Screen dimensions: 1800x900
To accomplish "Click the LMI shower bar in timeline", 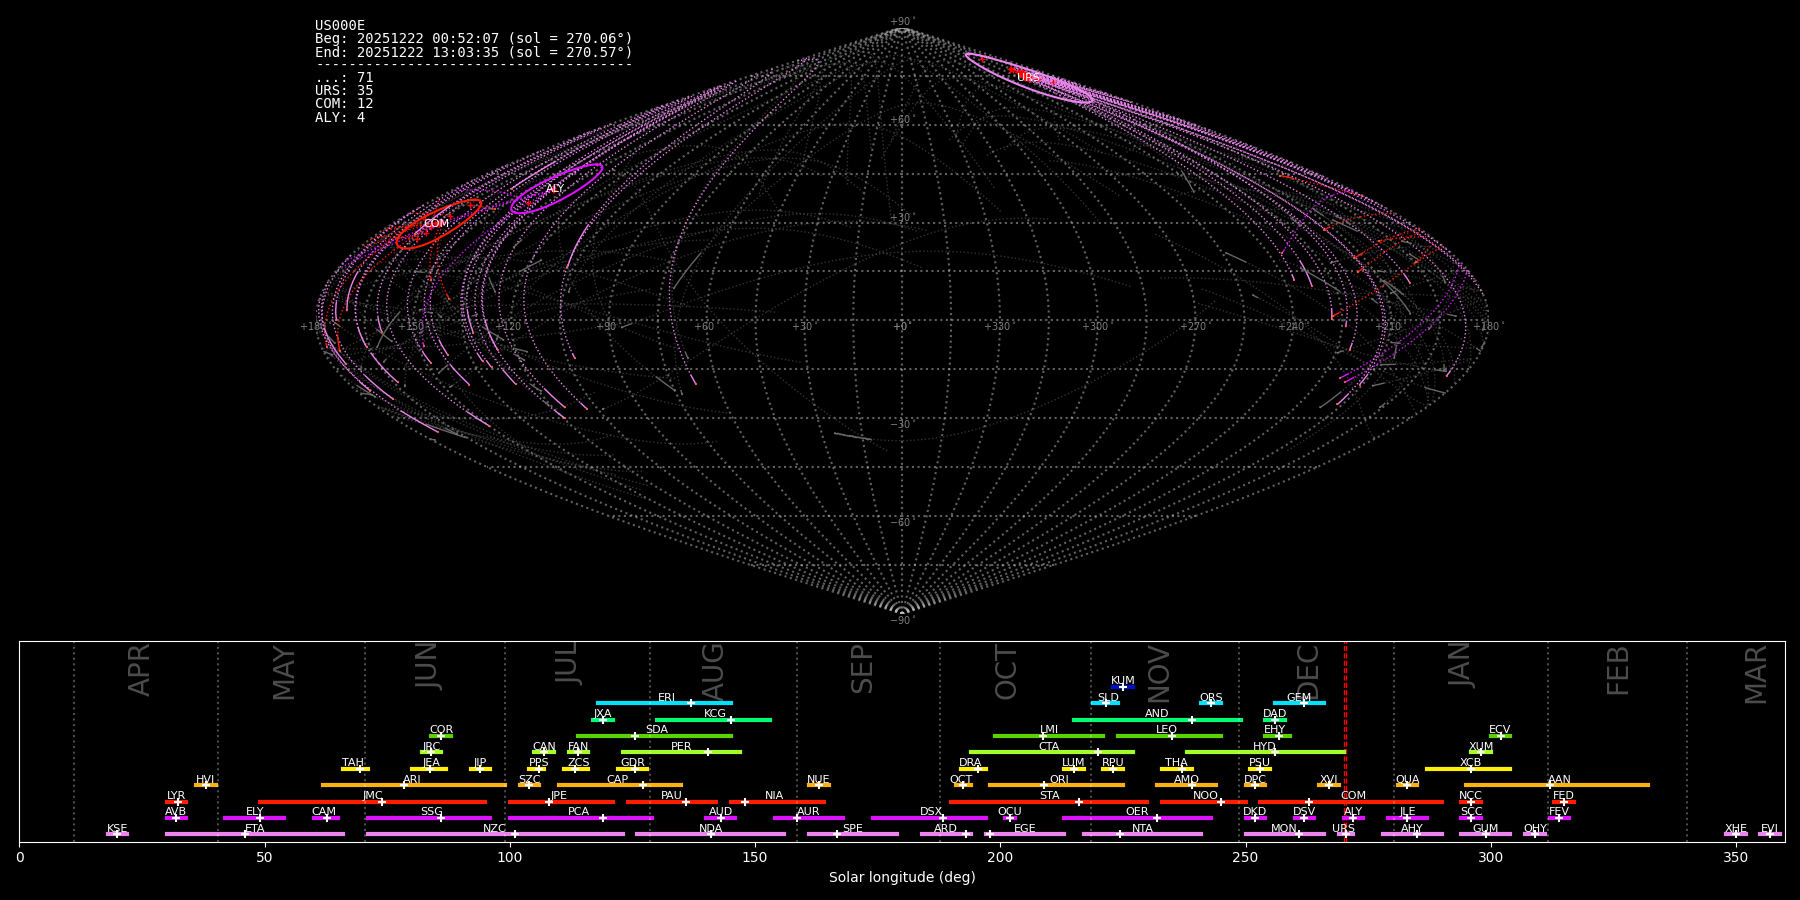I will click(x=1049, y=736).
